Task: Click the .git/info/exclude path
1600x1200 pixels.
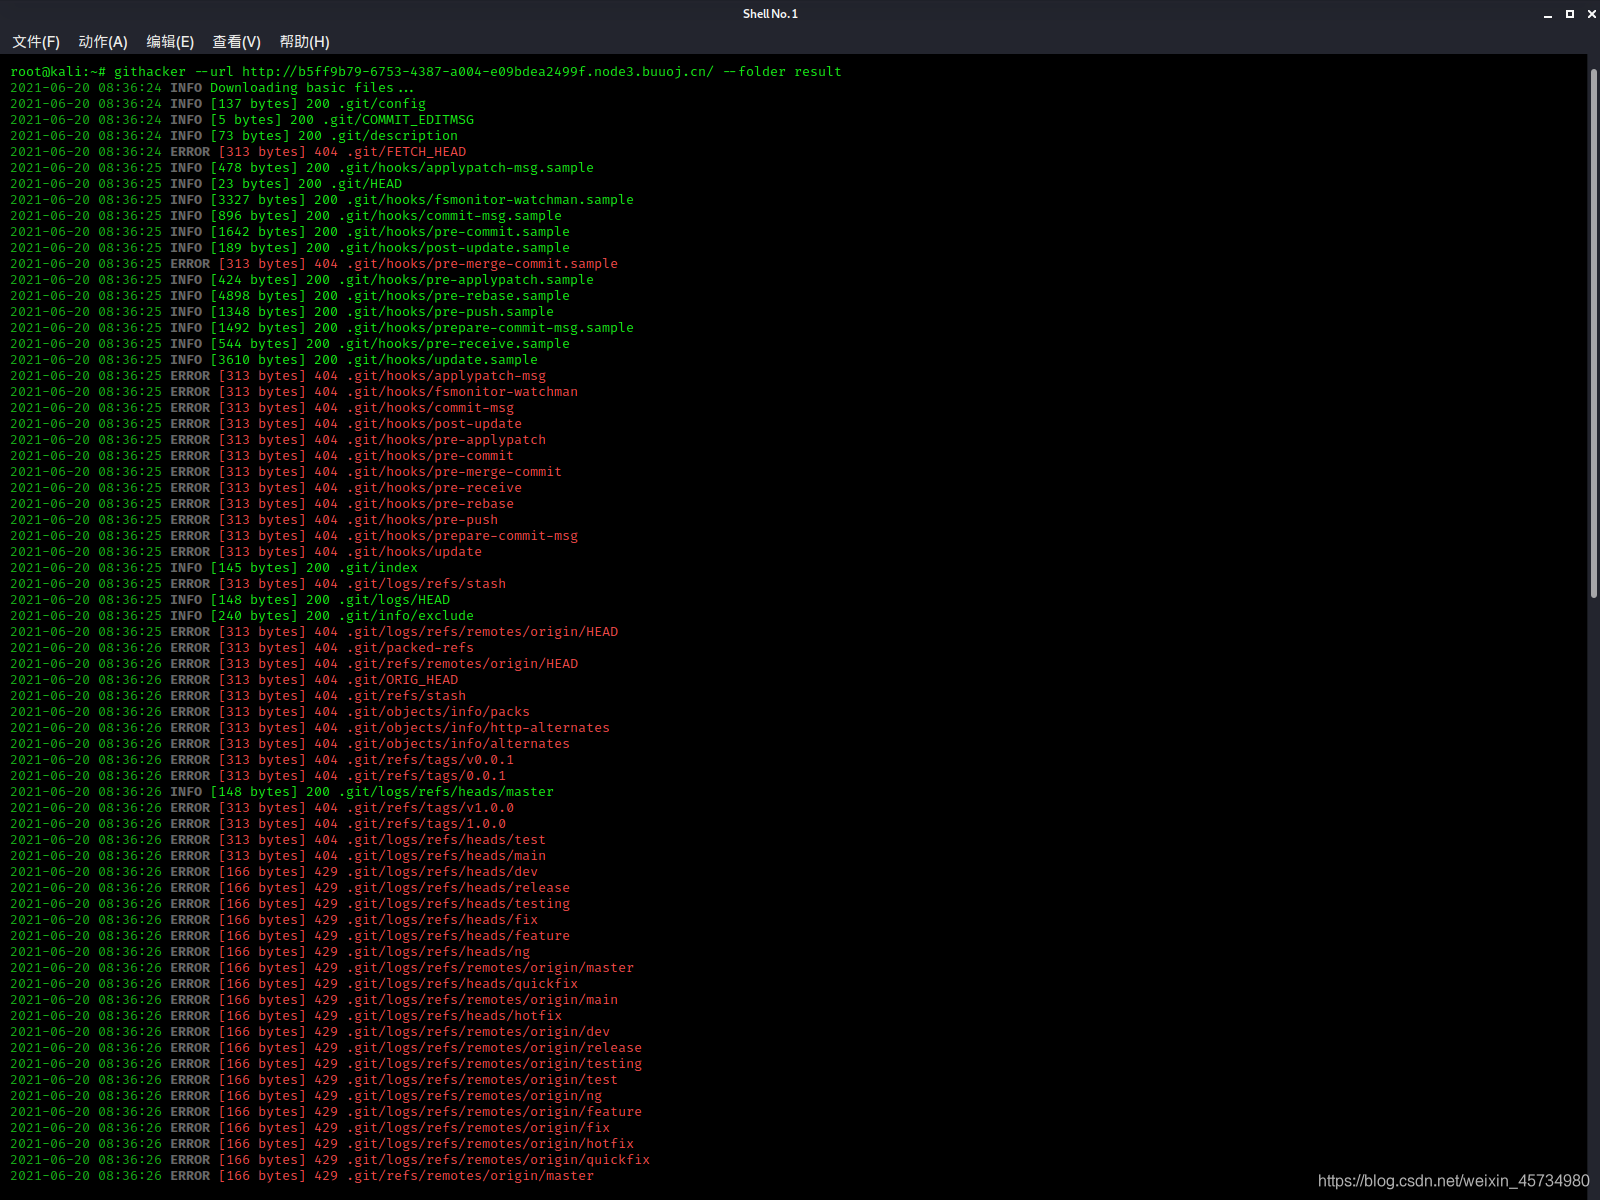Action: click(406, 616)
